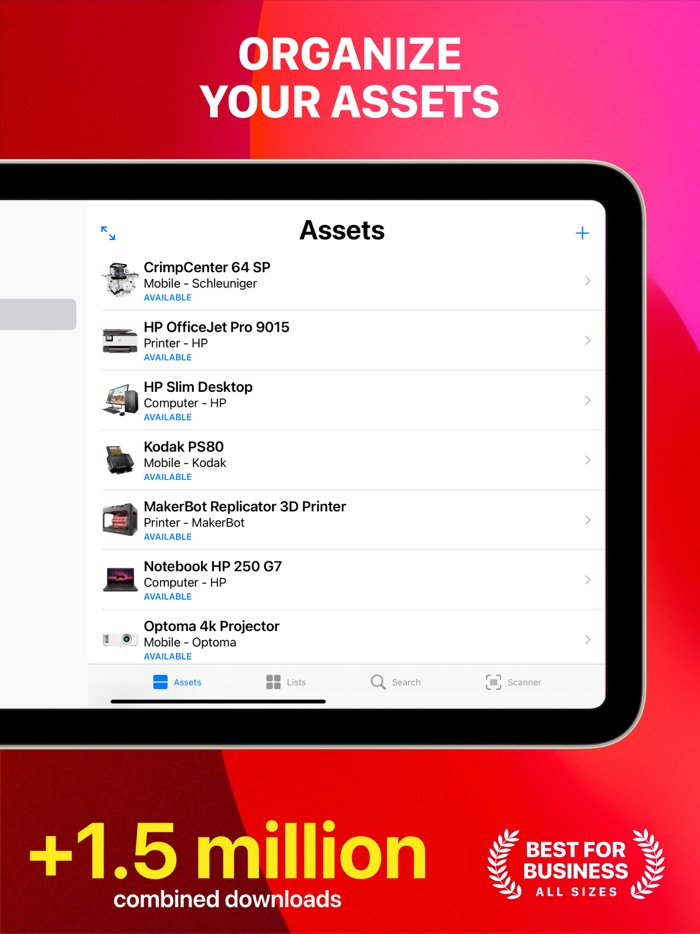
Task: Click the CrimpCenter 64 SP machine thumbnail
Action: click(x=120, y=280)
